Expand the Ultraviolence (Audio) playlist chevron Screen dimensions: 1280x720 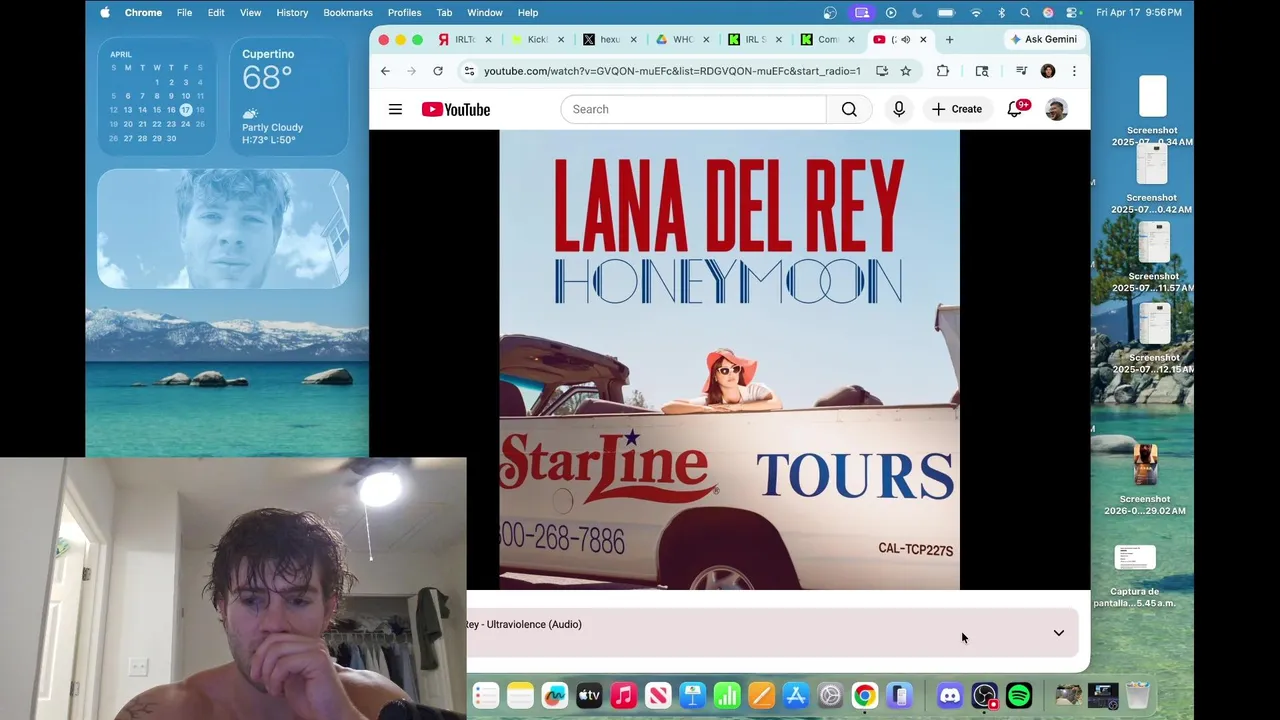(x=1058, y=633)
